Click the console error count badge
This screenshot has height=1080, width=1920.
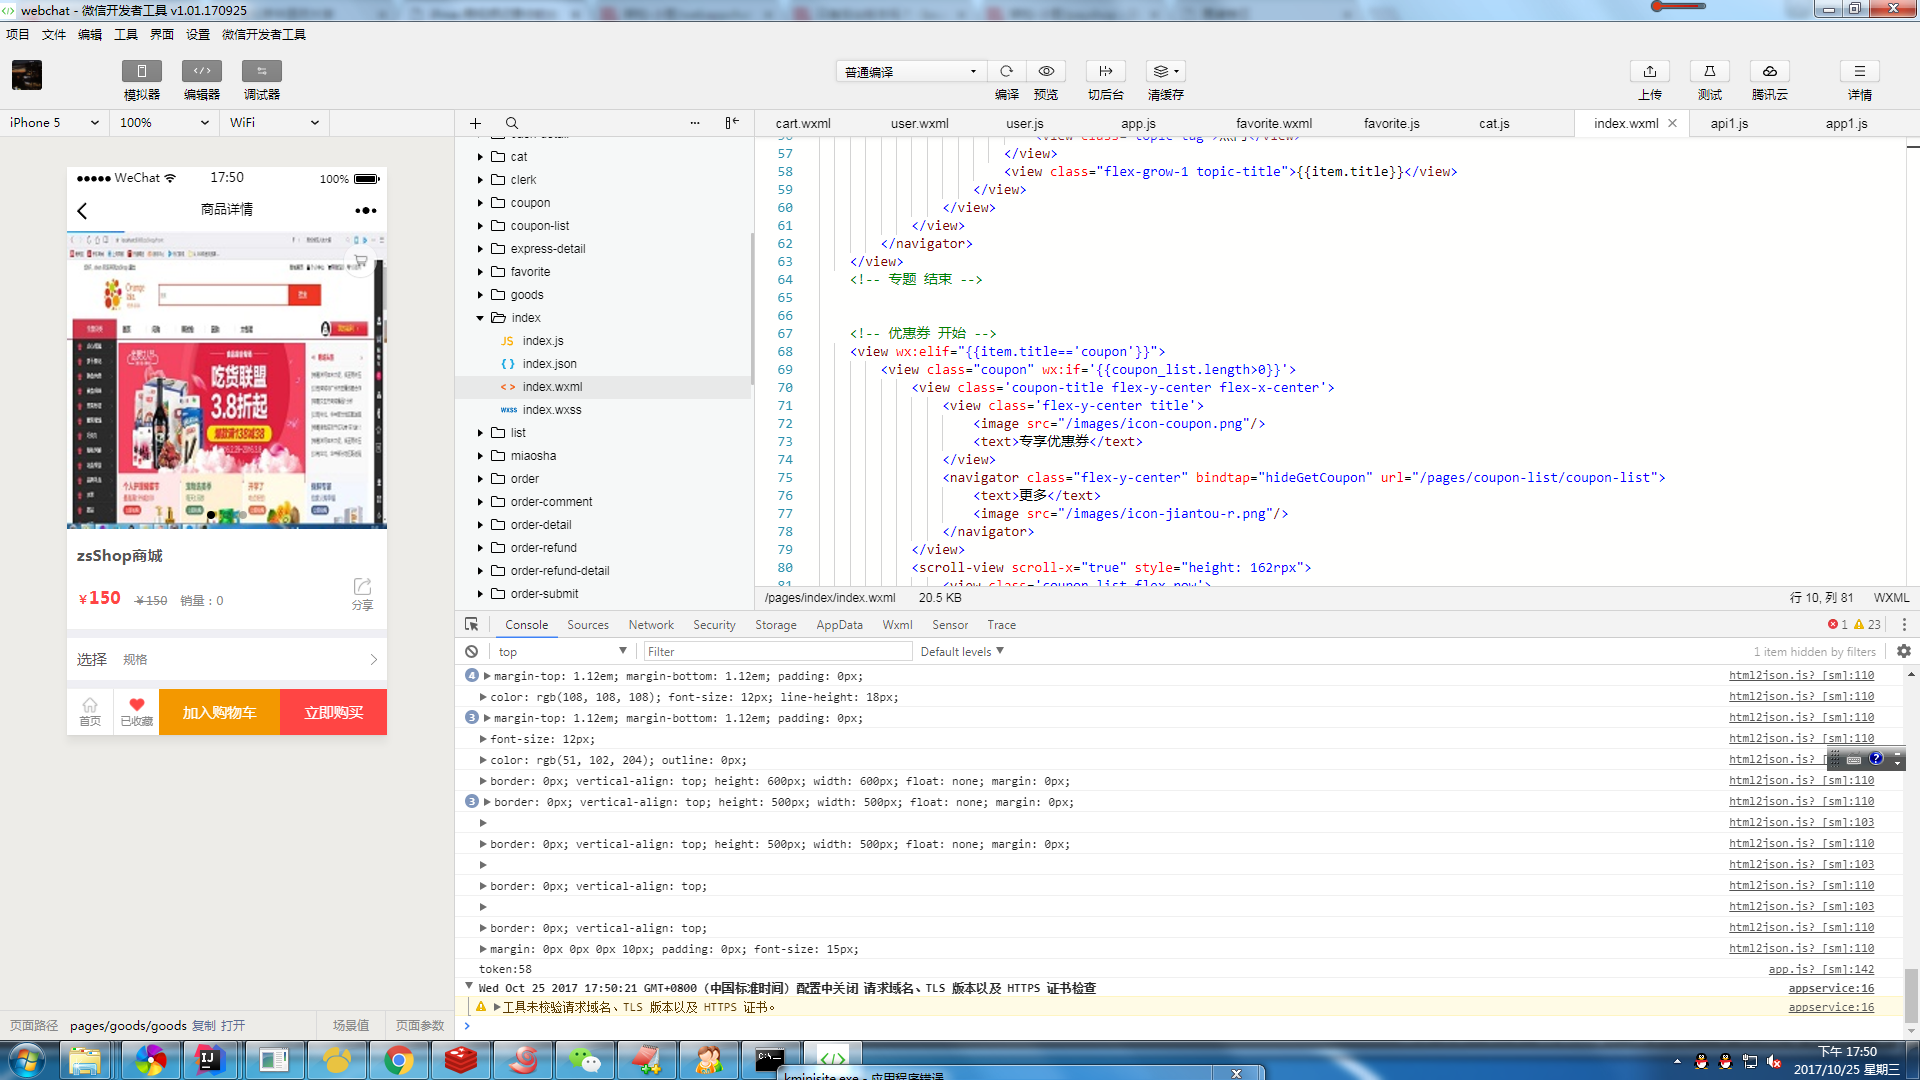click(1838, 624)
